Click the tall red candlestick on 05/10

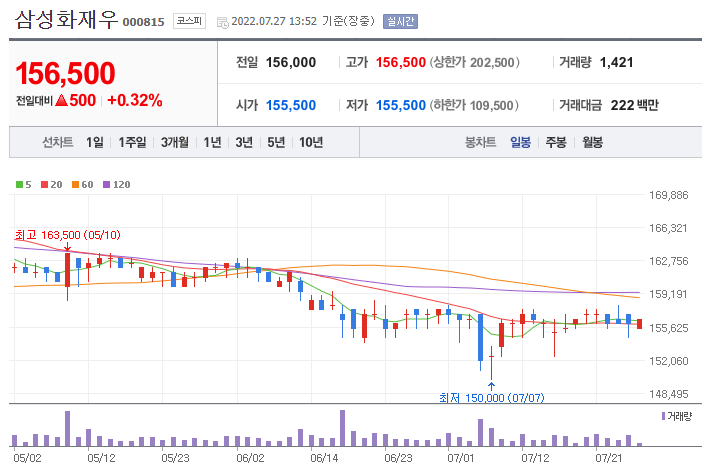point(68,270)
